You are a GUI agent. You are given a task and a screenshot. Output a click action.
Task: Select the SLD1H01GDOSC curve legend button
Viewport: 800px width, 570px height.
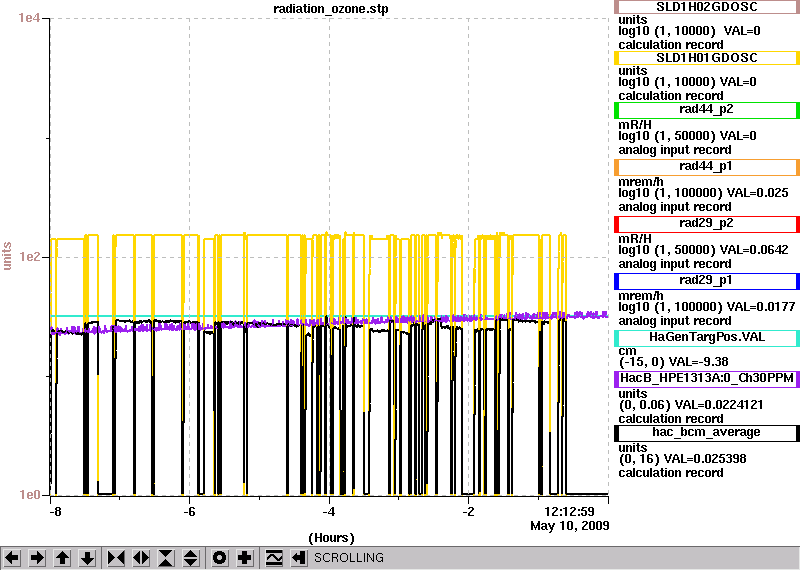click(707, 58)
